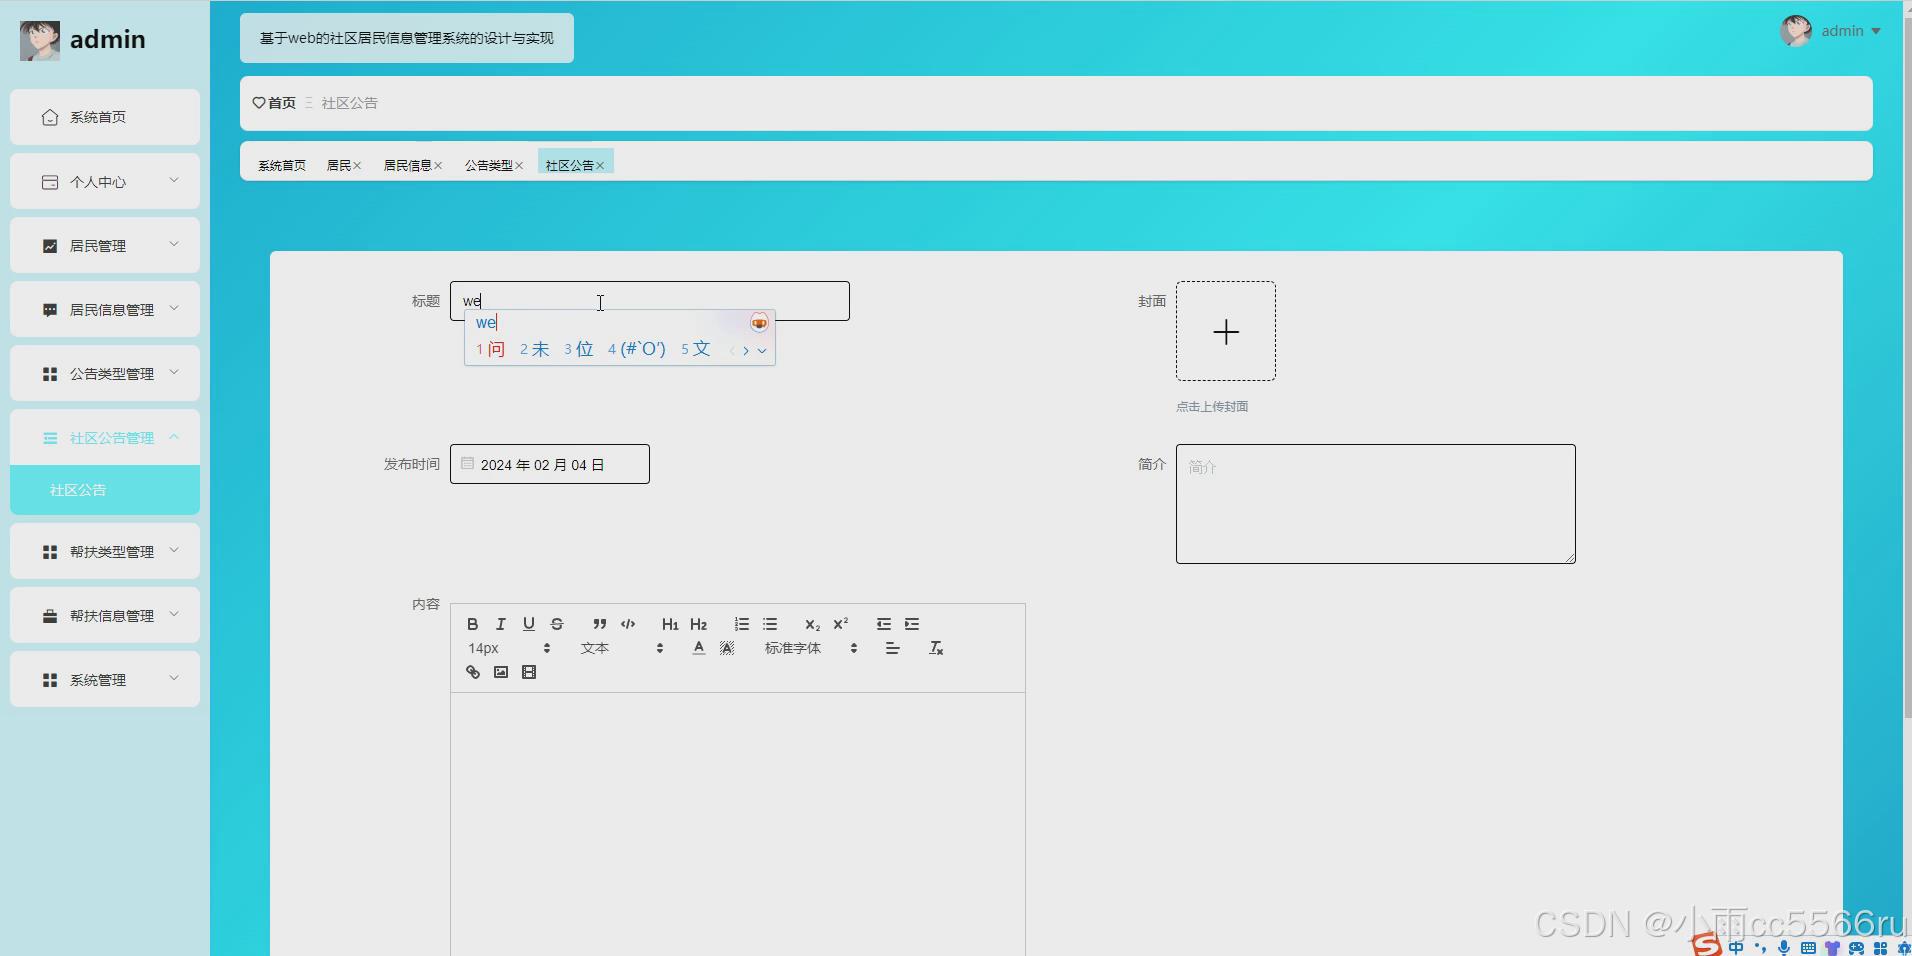Click Sogou input method S icon
Viewport: 1912px width, 956px height.
[x=1706, y=944]
